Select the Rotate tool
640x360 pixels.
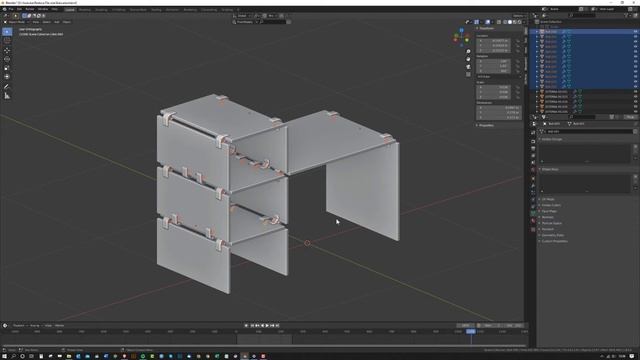pos(7,59)
